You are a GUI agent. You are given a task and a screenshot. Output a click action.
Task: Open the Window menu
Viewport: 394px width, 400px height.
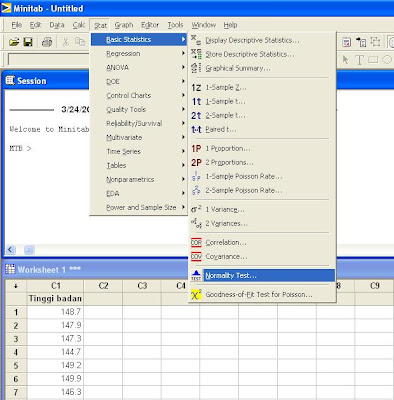tap(203, 25)
